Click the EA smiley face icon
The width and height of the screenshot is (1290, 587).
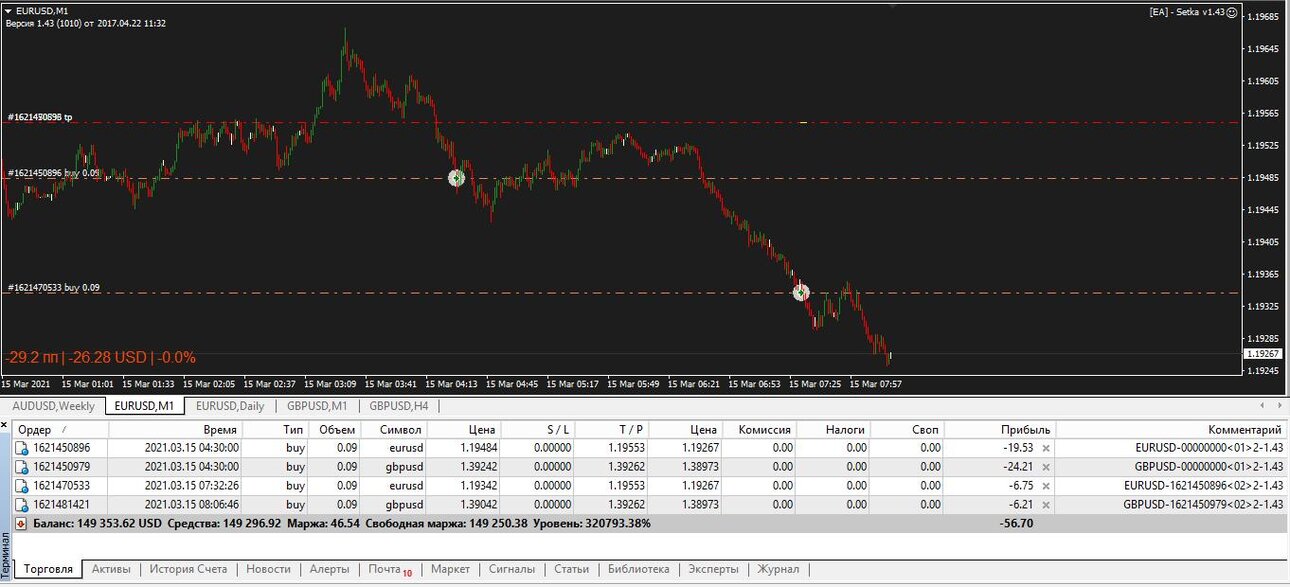pos(1232,12)
